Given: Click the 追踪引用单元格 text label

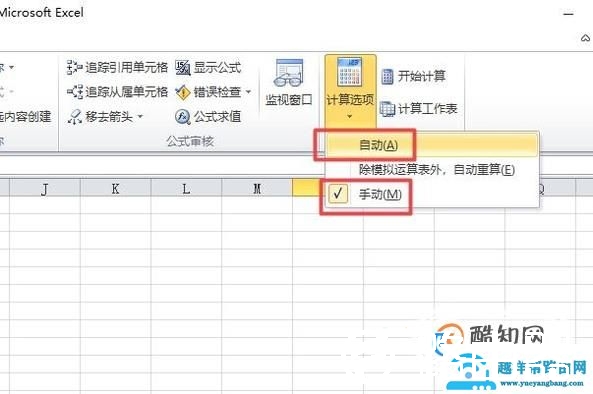Looking at the screenshot, I should (126, 67).
